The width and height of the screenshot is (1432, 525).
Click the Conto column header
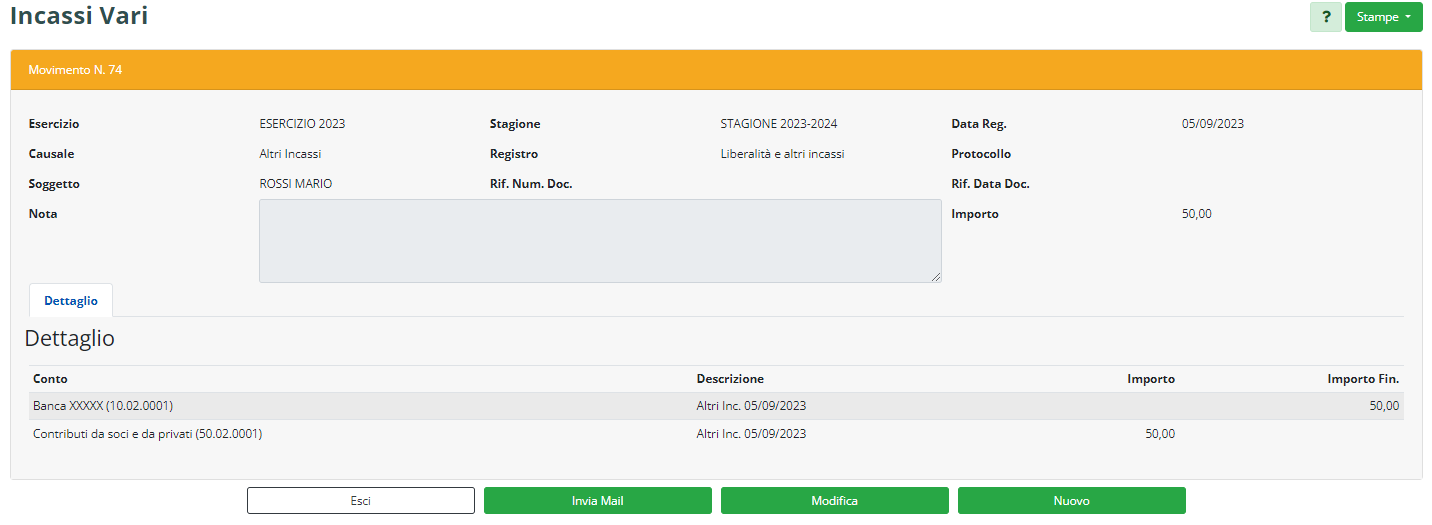coord(50,379)
